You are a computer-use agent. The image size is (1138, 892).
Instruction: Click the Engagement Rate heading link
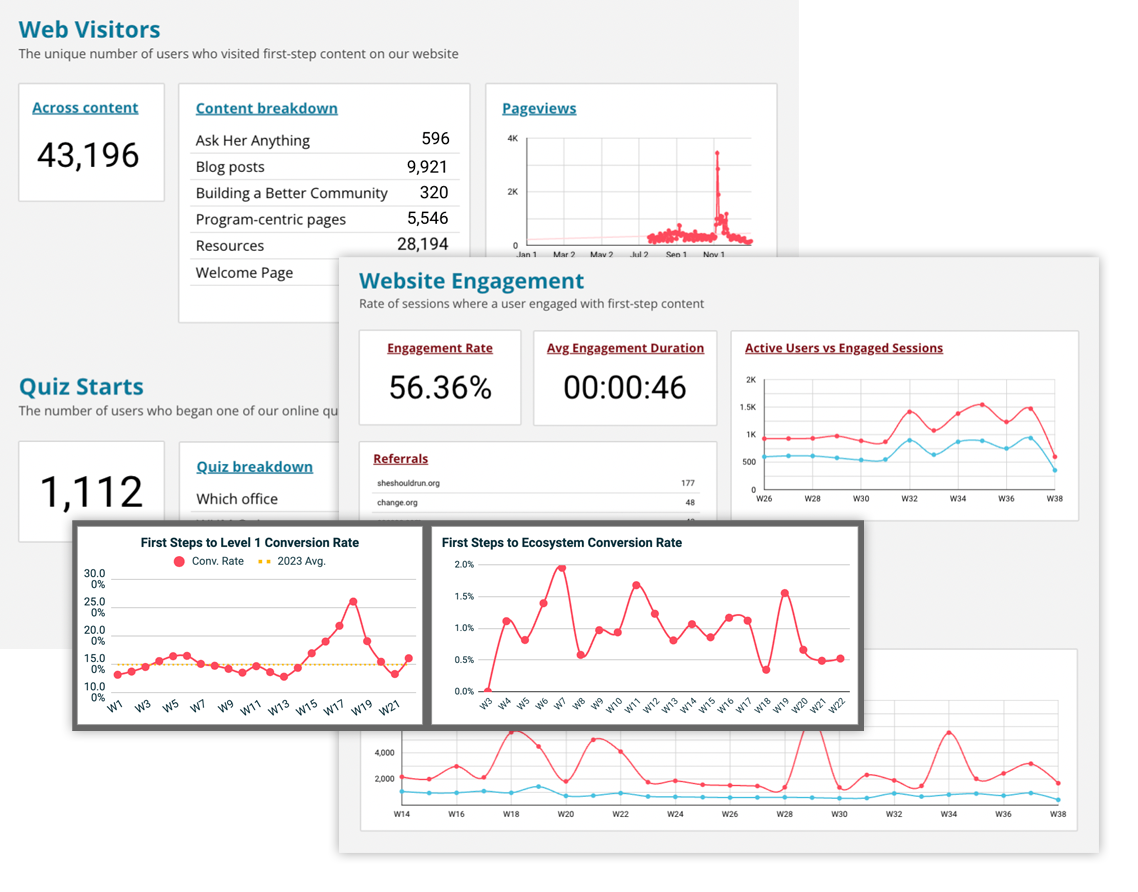coord(440,348)
